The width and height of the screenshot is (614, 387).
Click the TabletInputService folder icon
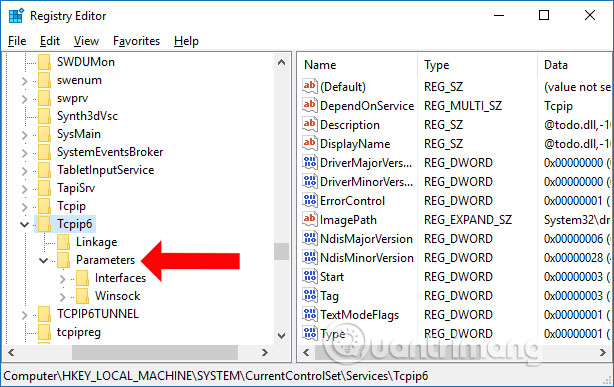coord(44,170)
